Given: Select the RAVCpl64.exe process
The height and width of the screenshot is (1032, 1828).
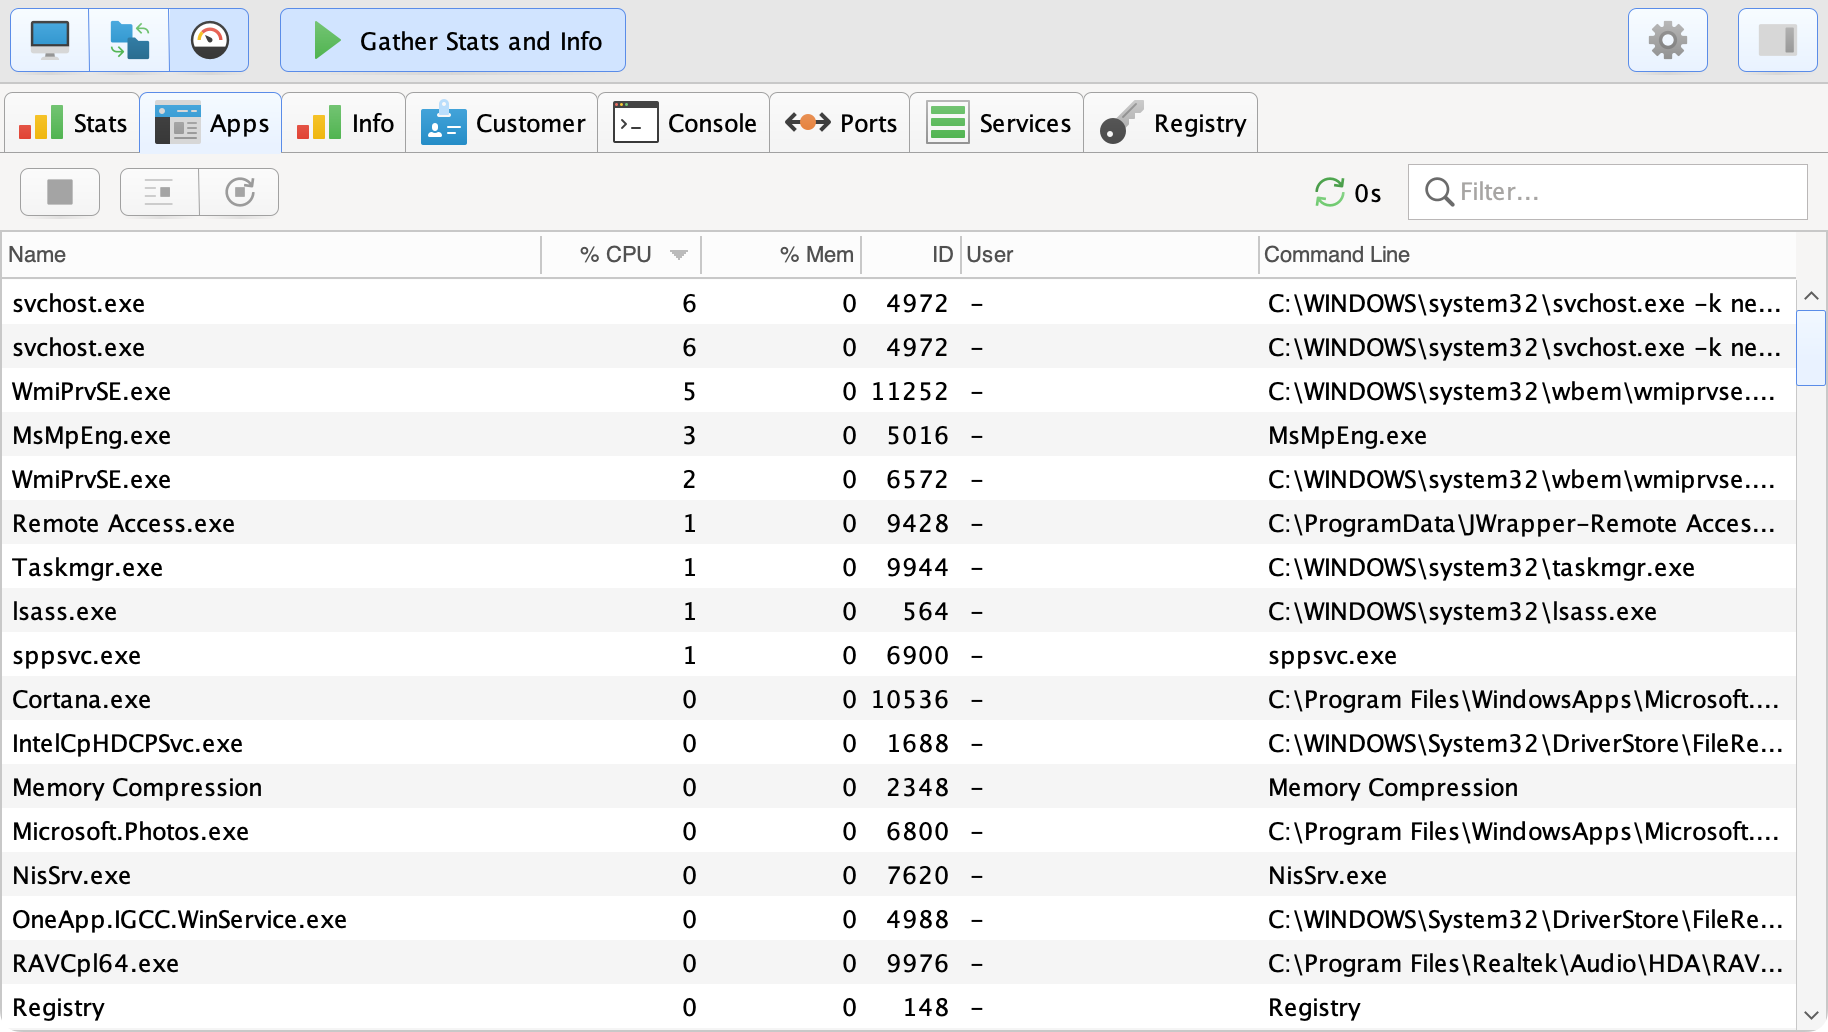Looking at the screenshot, I should (x=95, y=963).
